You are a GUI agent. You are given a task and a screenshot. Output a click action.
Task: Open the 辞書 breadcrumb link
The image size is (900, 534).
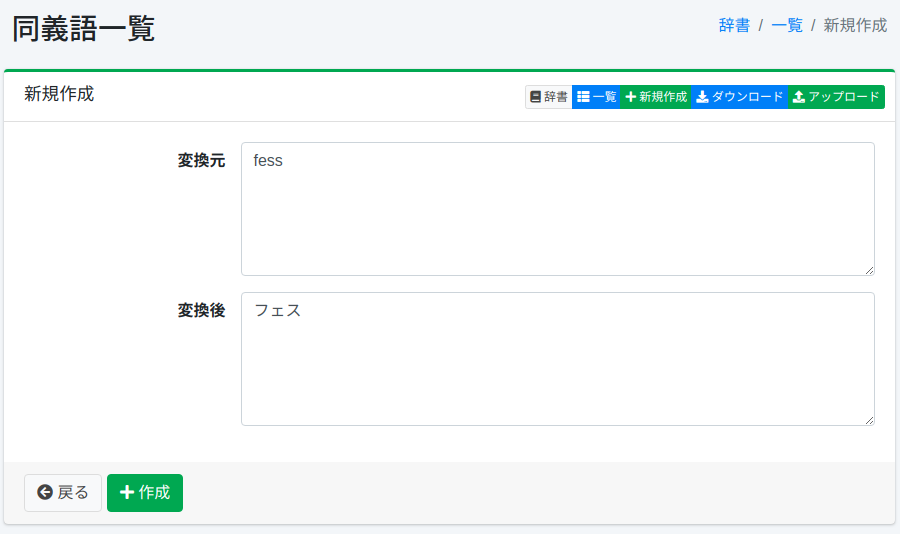pyautogui.click(x=734, y=26)
